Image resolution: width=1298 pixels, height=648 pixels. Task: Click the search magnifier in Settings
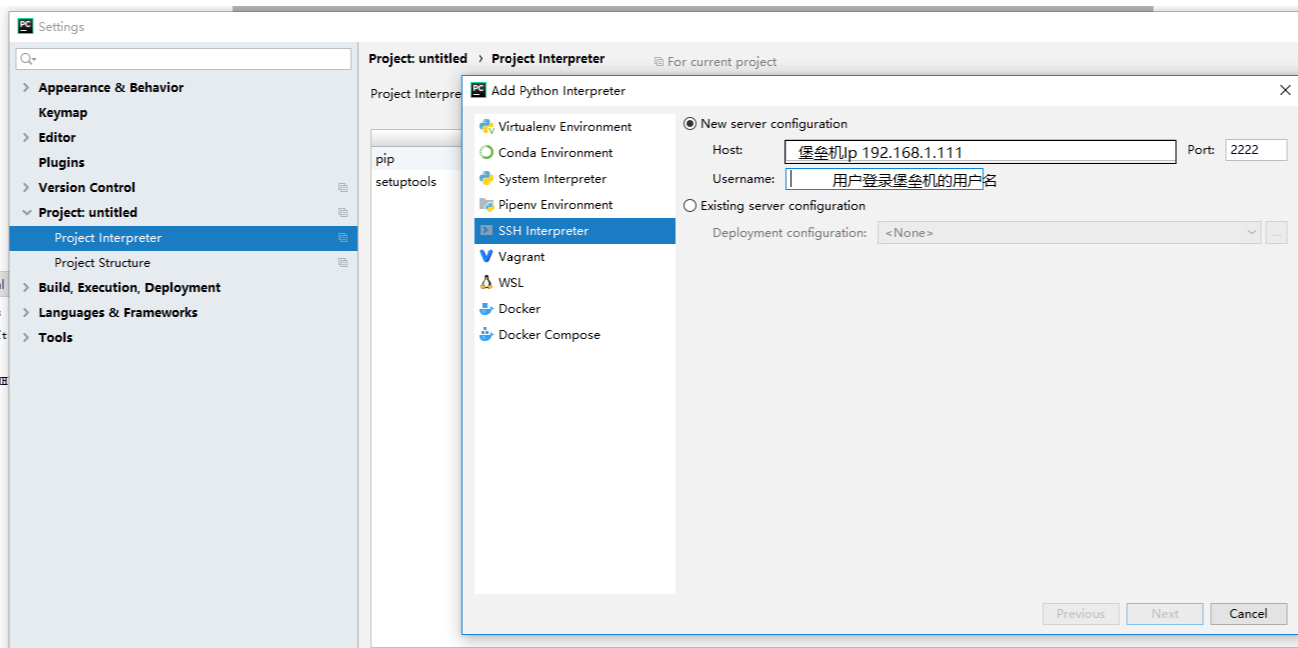25,60
